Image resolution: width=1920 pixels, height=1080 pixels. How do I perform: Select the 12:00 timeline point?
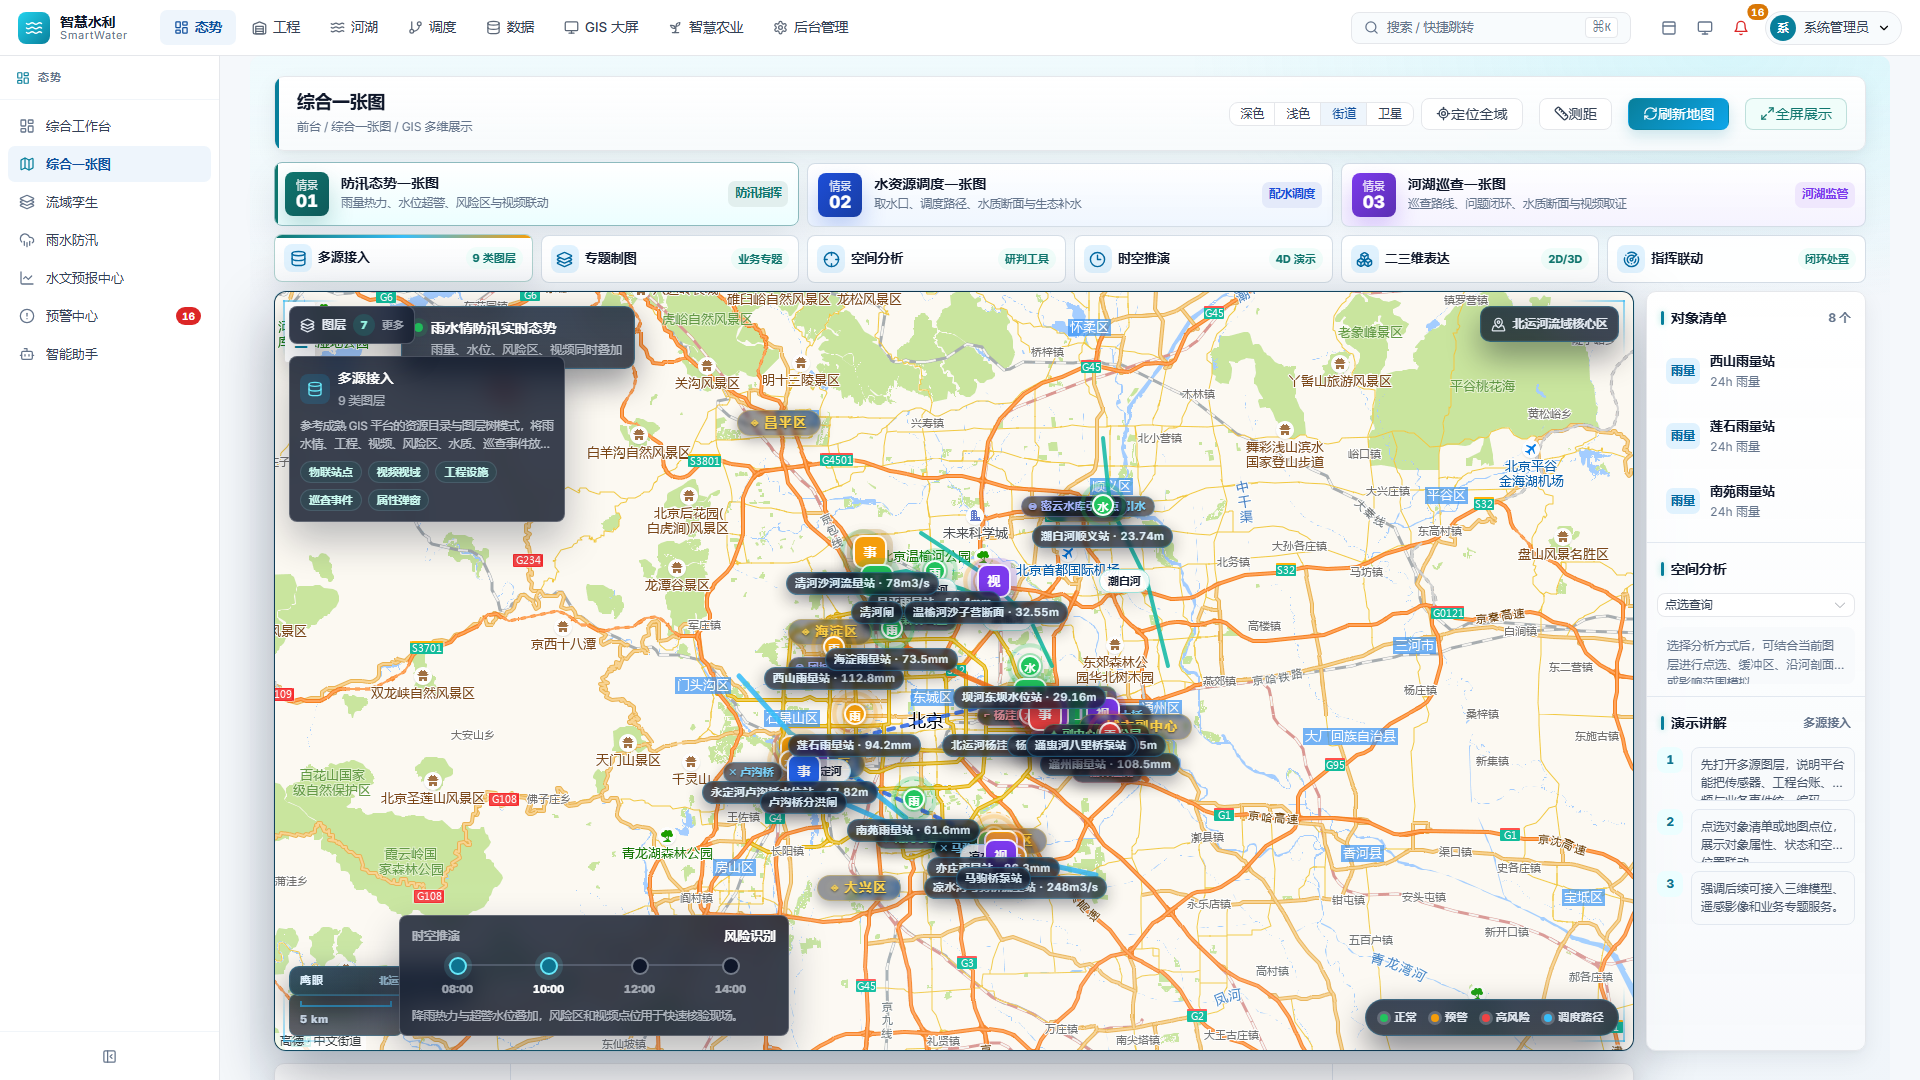pos(640,966)
